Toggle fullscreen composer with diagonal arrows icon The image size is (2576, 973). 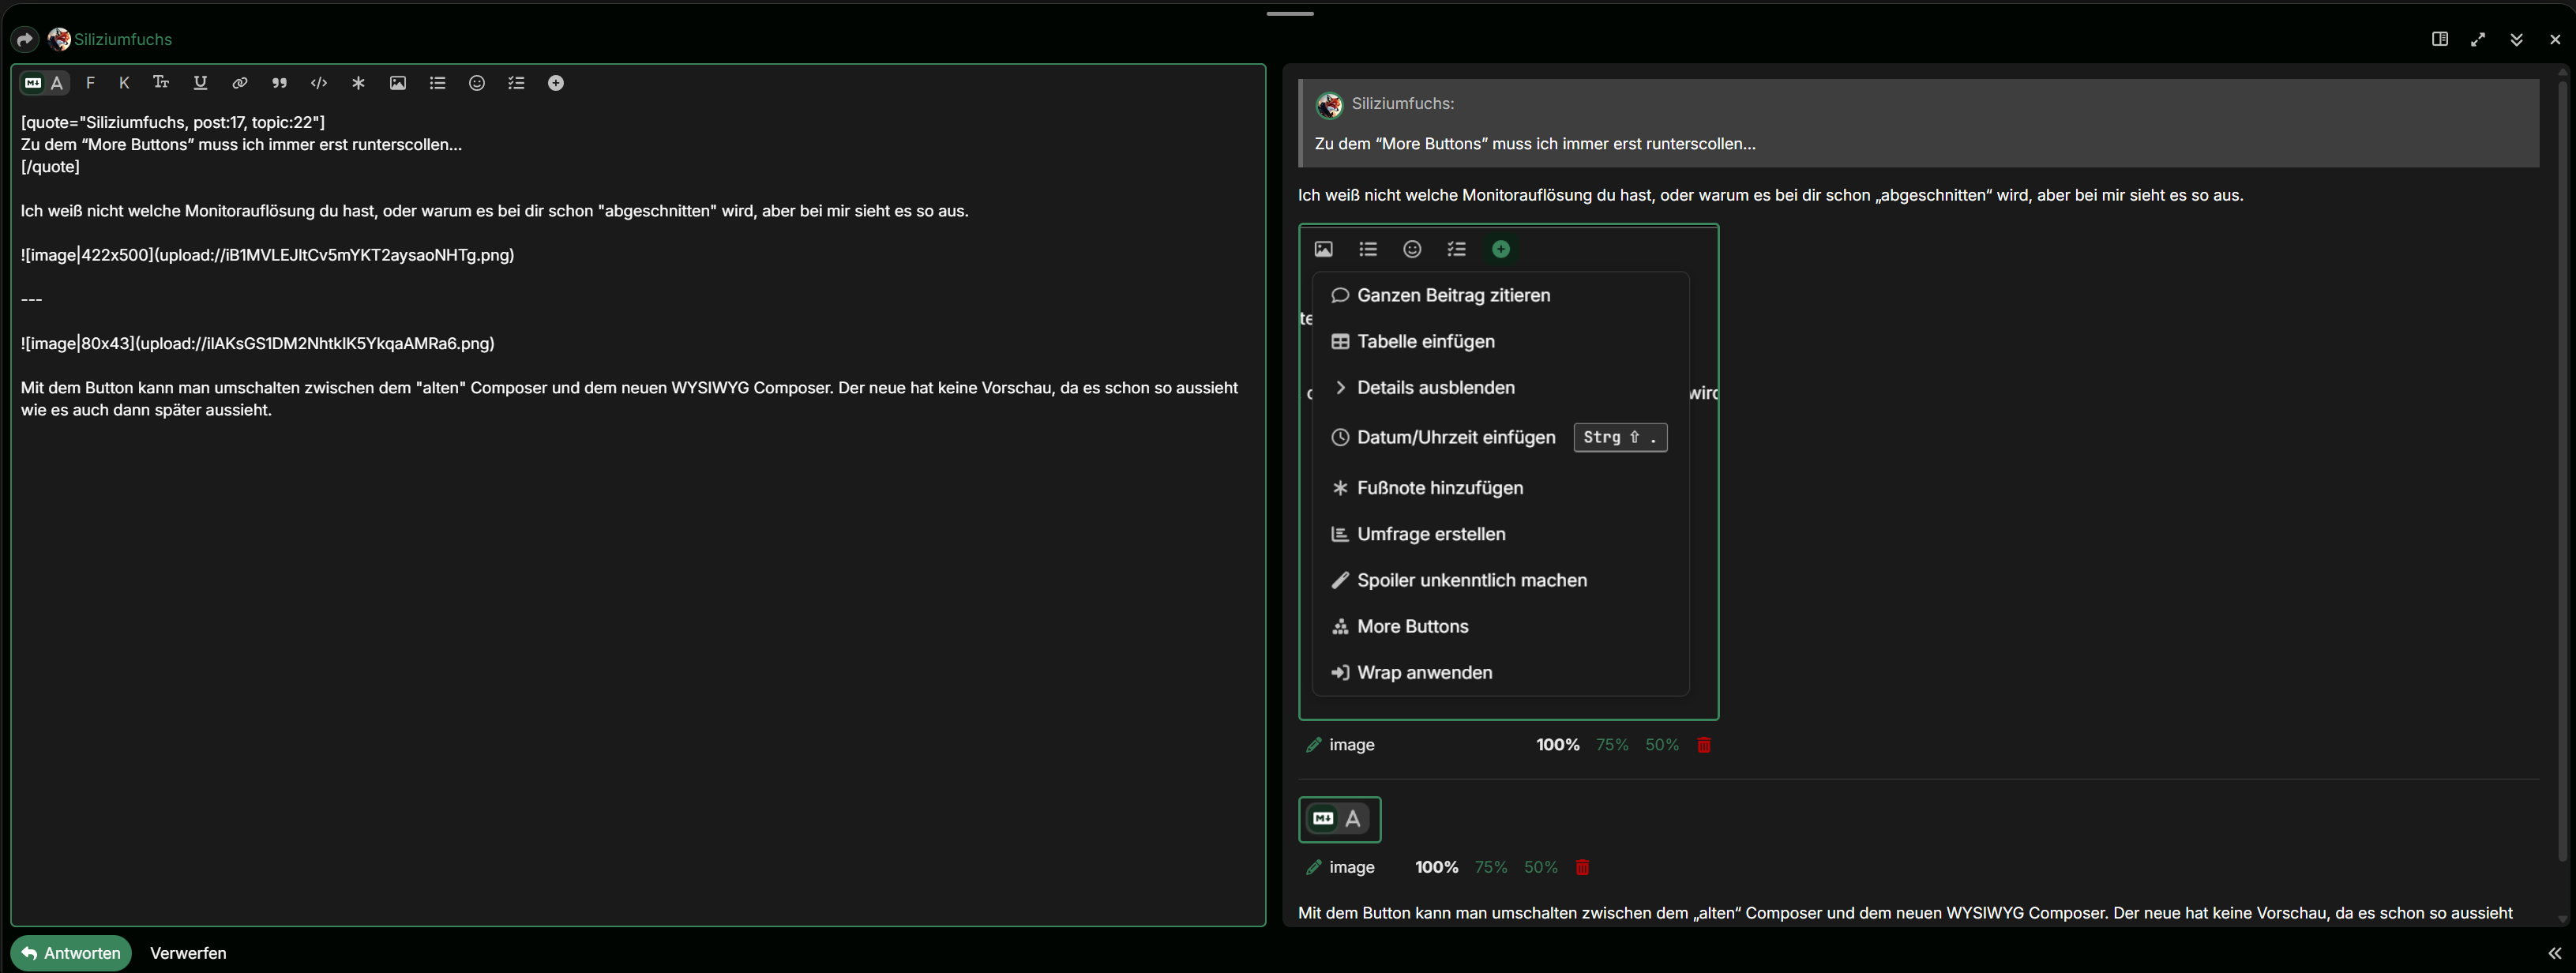pyautogui.click(x=2478, y=39)
